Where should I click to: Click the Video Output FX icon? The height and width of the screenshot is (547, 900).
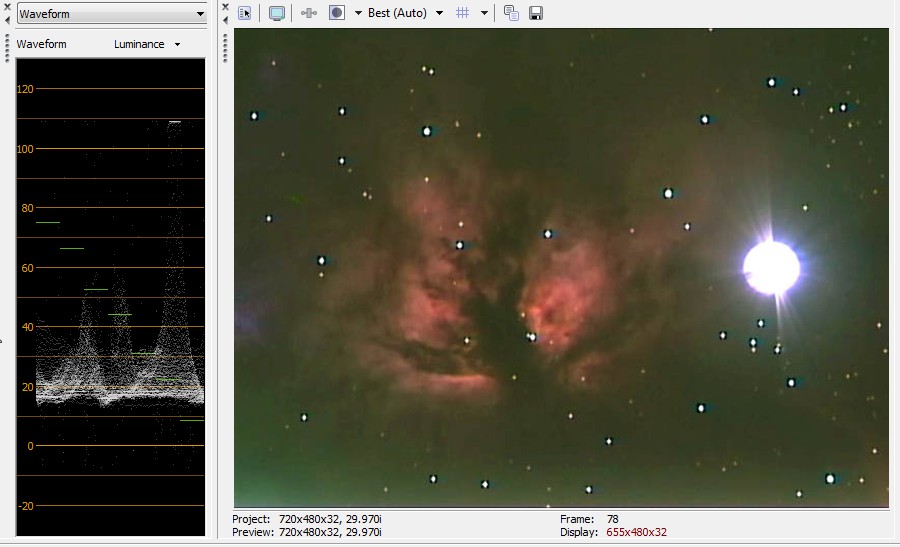coord(309,13)
